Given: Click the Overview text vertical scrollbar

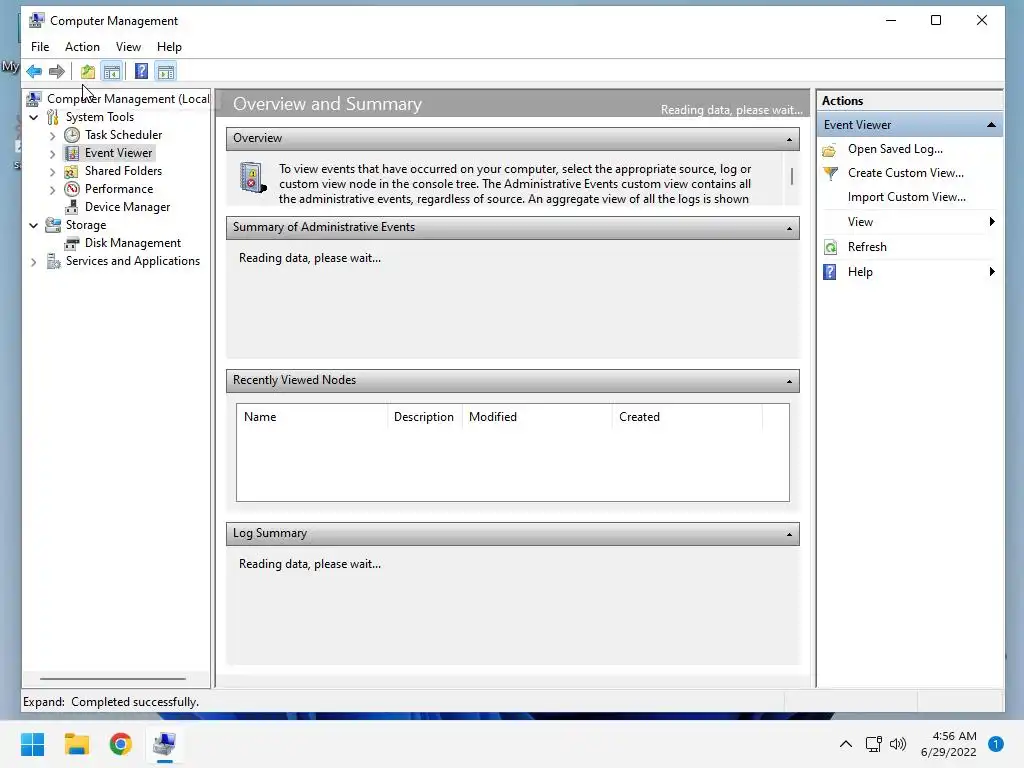Looking at the screenshot, I should pos(792,178).
